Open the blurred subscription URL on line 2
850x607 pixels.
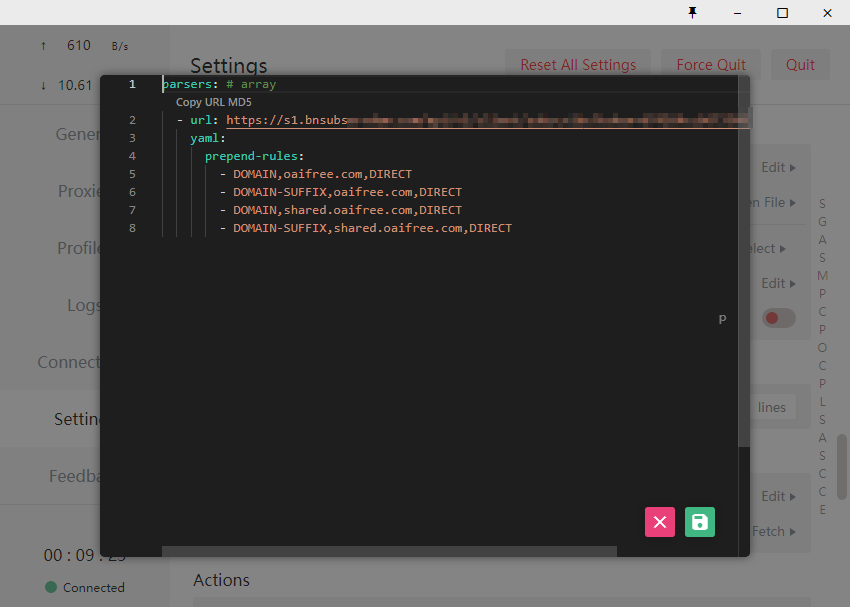coord(487,120)
